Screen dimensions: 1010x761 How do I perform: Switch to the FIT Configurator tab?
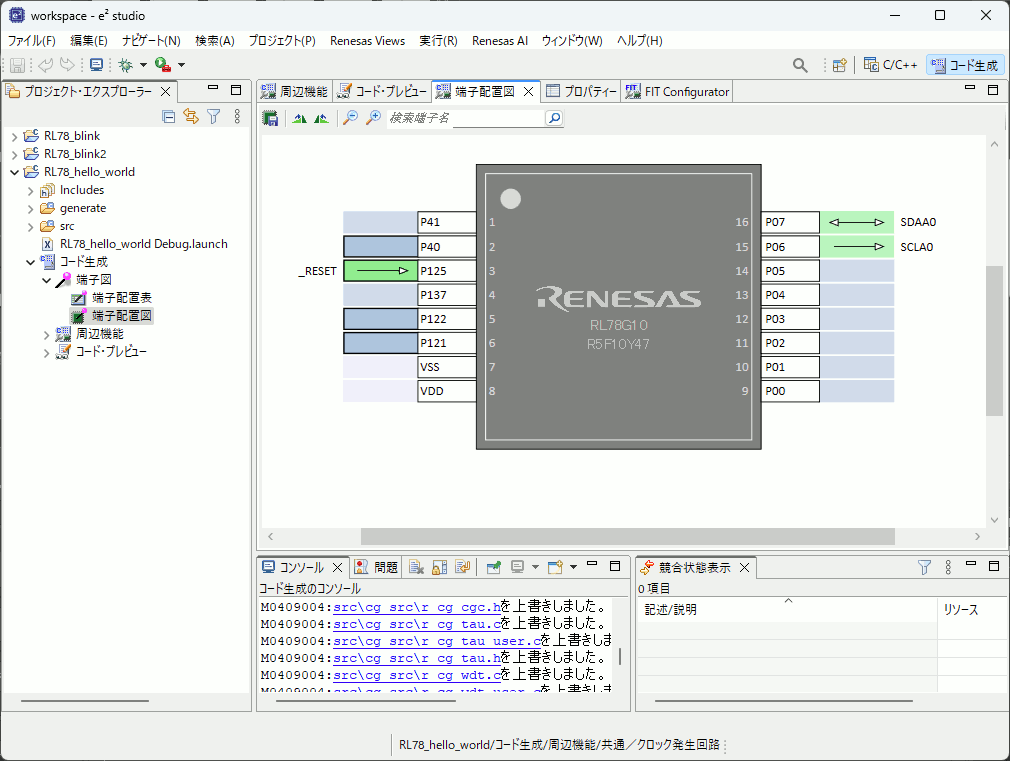click(x=677, y=92)
